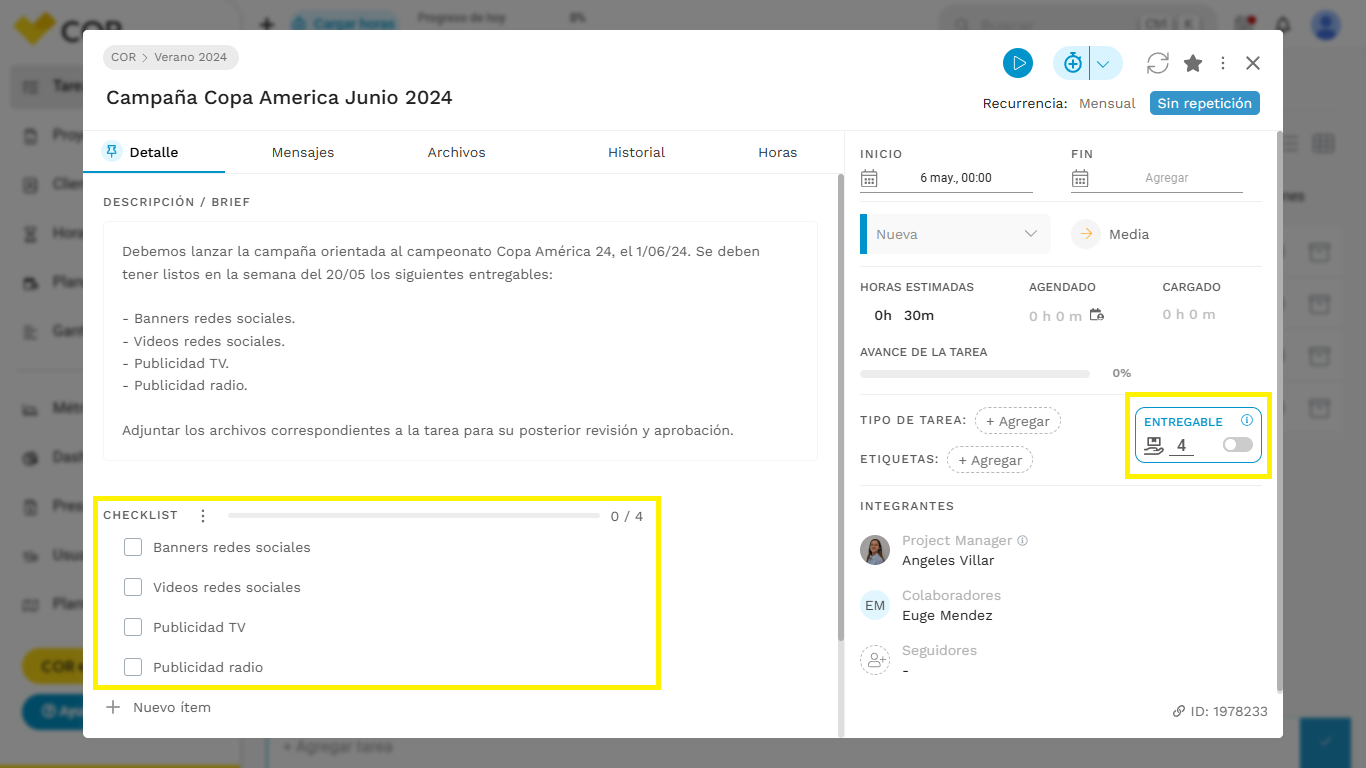Check Banners redes sociales item
Image resolution: width=1366 pixels, height=768 pixels.
(x=133, y=547)
